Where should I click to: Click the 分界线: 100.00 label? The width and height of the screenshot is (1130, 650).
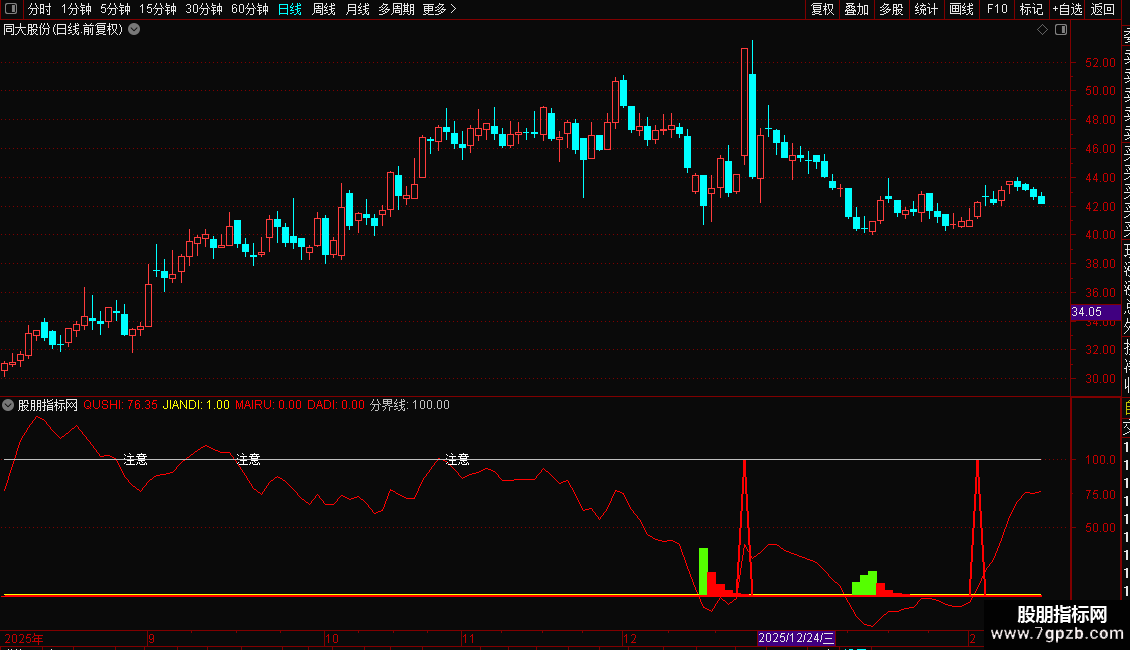(409, 405)
